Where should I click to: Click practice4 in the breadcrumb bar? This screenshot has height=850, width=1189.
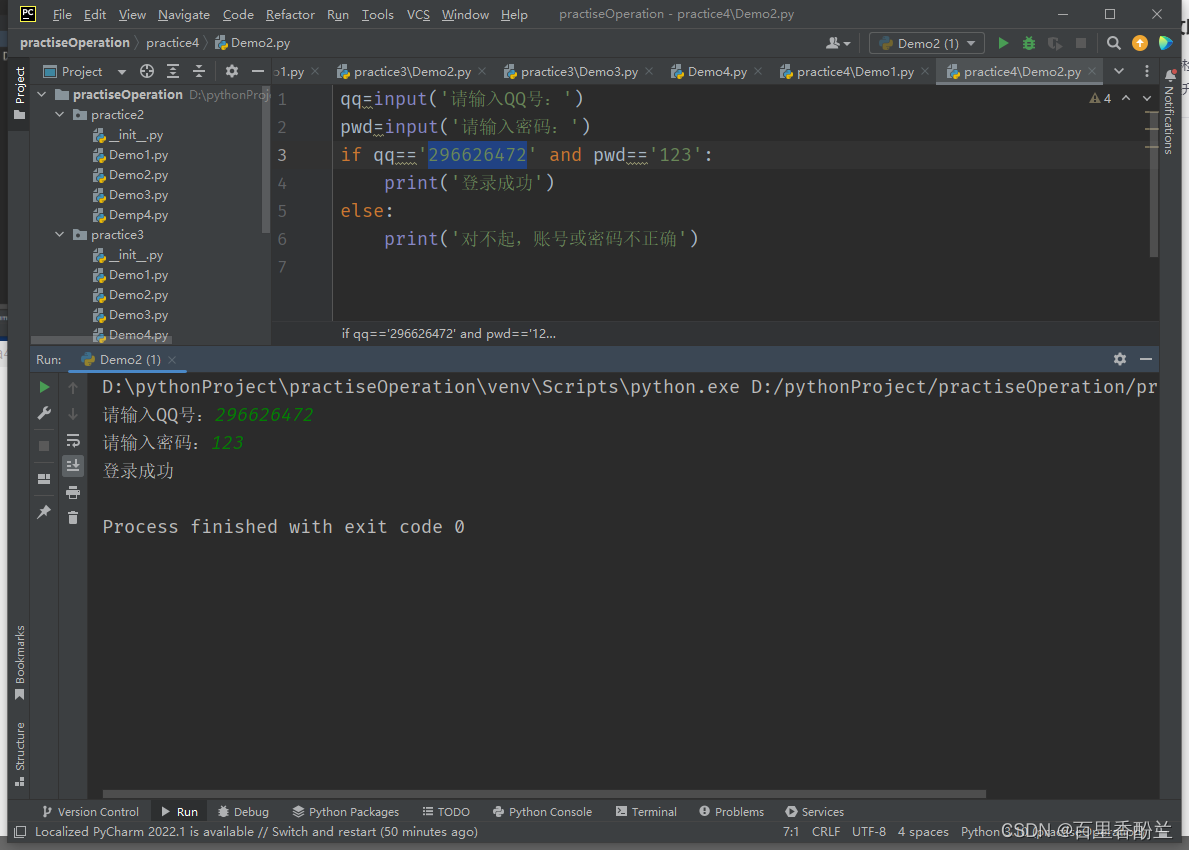pos(172,42)
